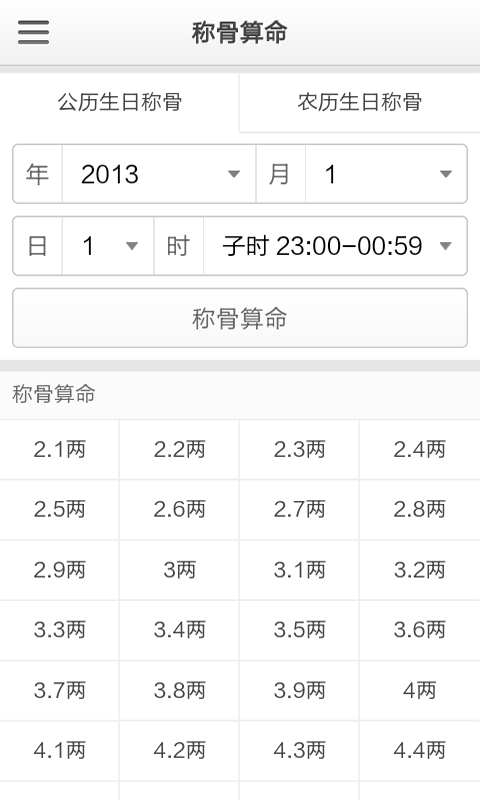Open the 3.7两 weight entry
The image size is (480, 800).
(60, 690)
